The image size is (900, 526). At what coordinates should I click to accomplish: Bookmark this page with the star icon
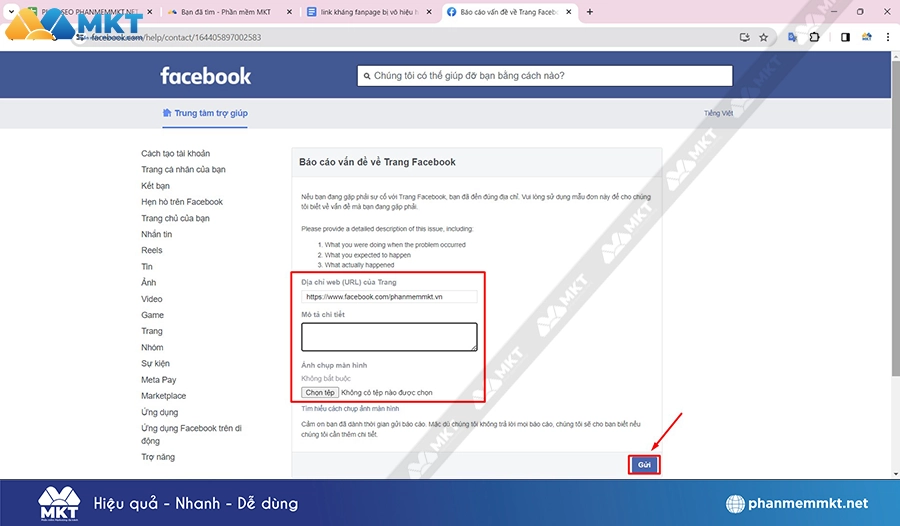click(x=763, y=37)
